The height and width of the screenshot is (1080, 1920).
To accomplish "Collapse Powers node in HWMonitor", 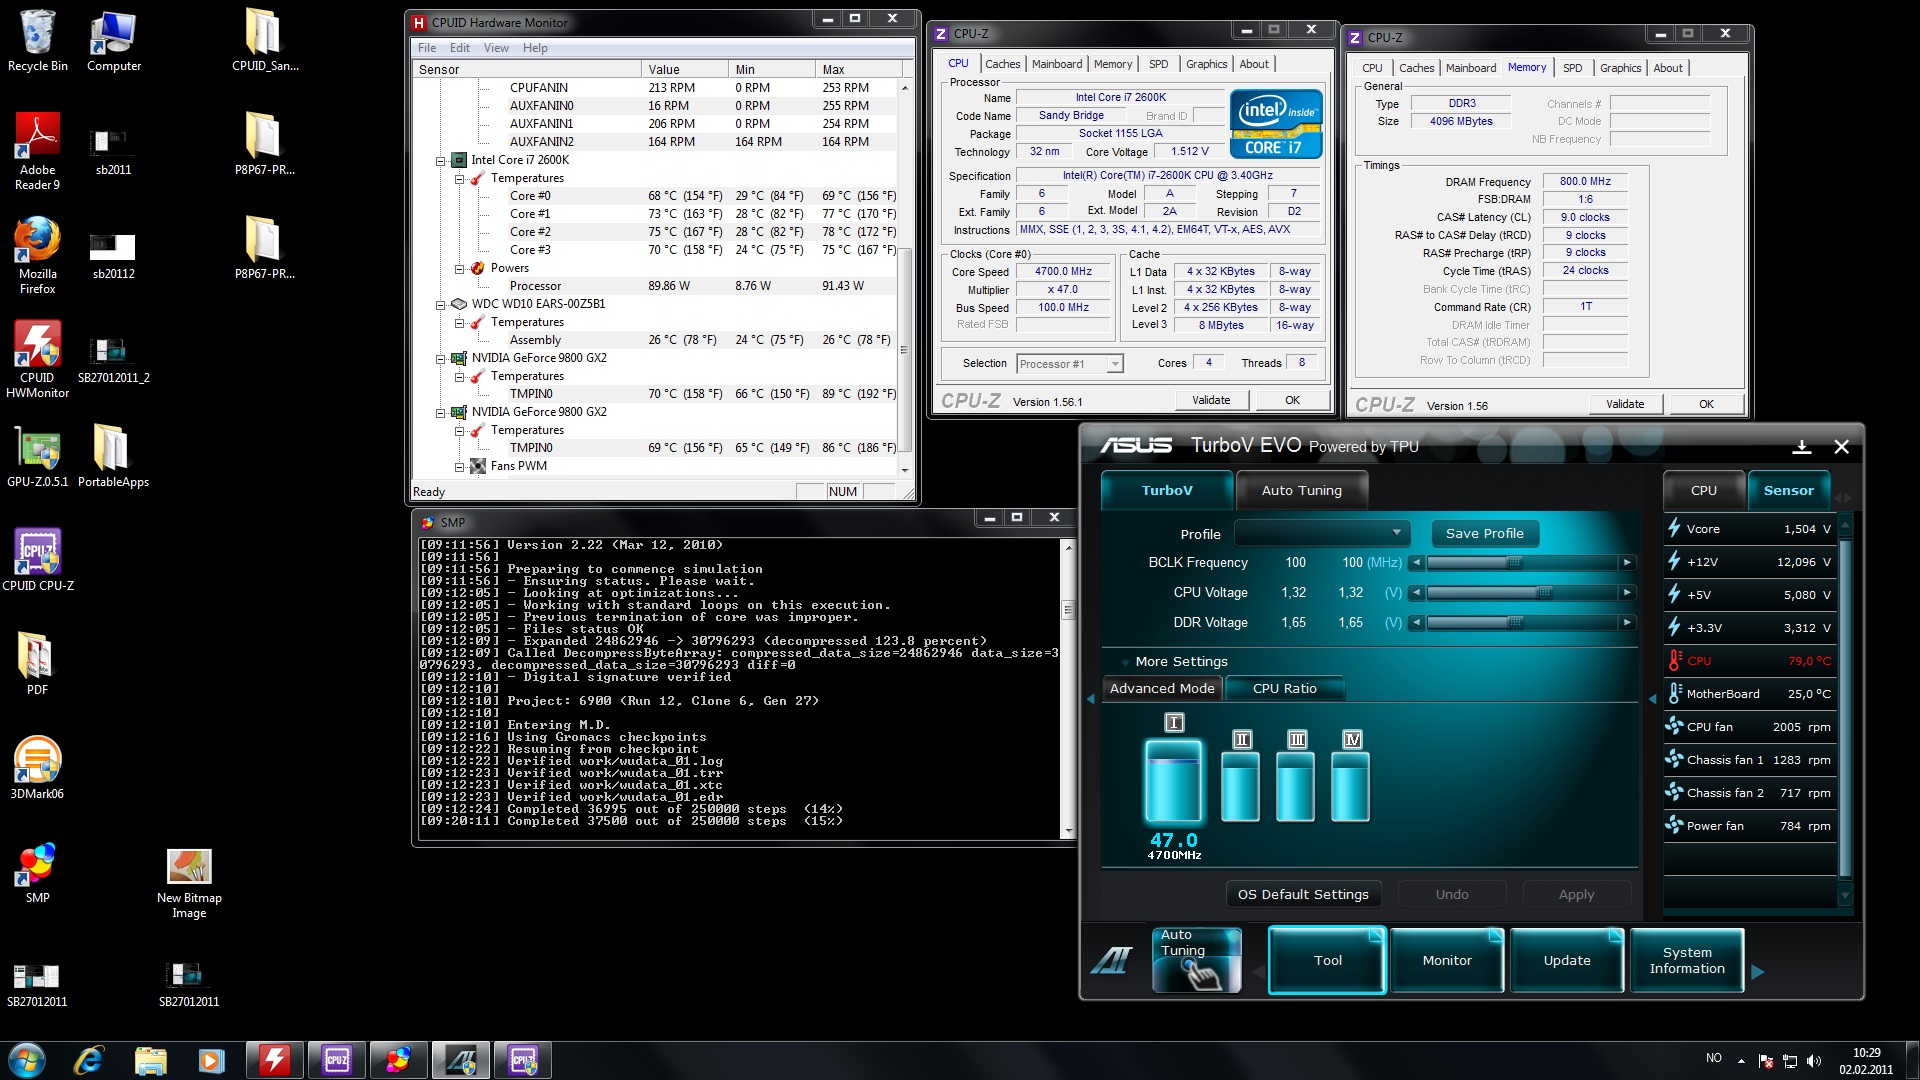I will pos(460,268).
